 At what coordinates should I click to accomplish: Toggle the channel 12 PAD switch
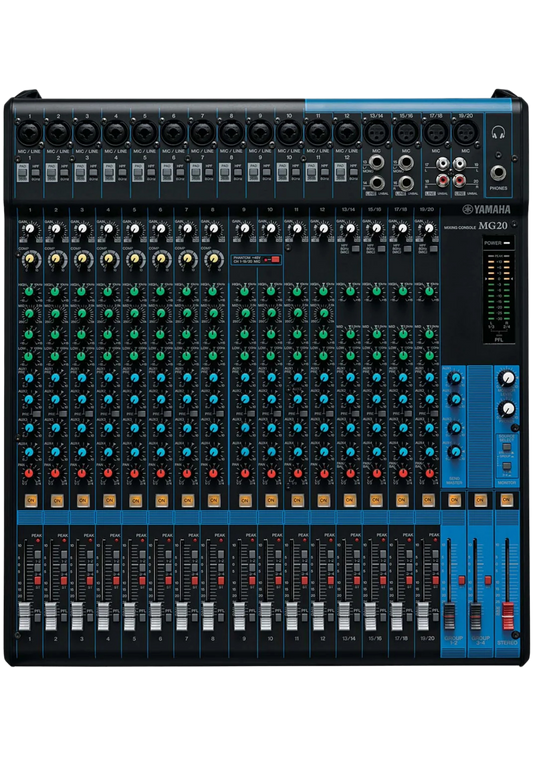click(x=340, y=173)
